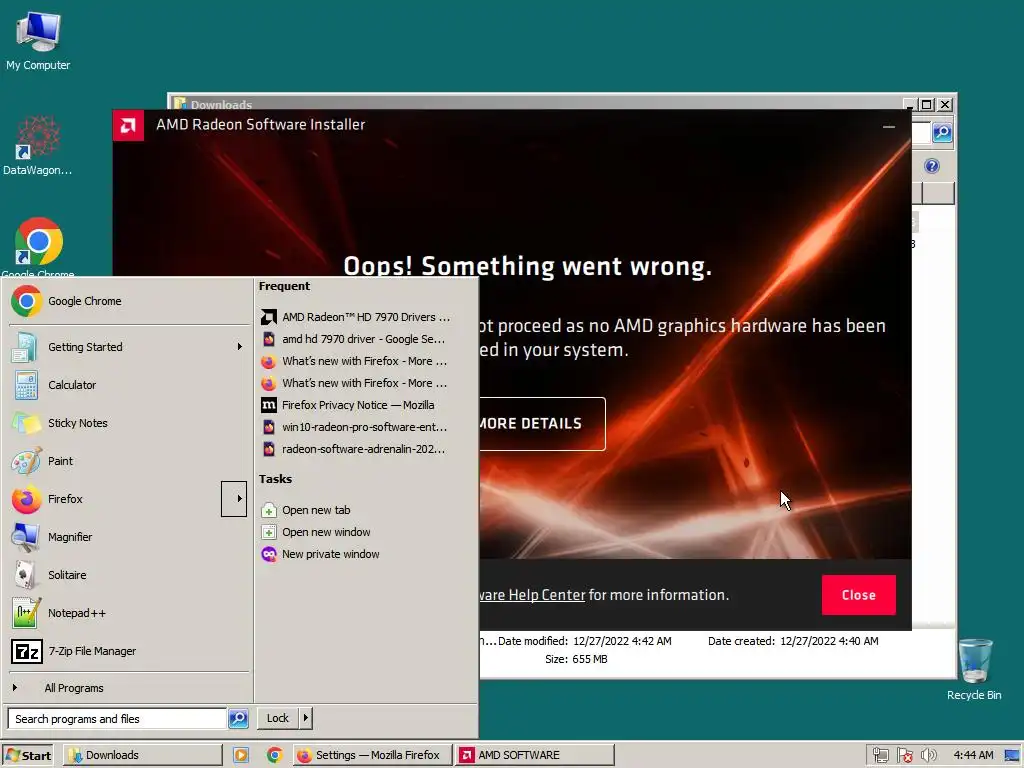
Task: Expand Getting Started submenu arrow
Action: point(240,347)
